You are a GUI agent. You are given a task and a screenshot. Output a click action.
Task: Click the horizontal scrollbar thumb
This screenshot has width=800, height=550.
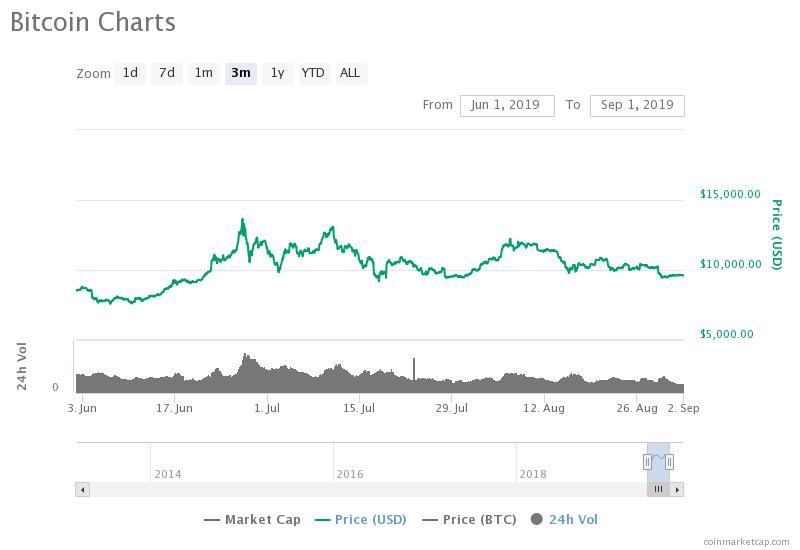coord(659,490)
